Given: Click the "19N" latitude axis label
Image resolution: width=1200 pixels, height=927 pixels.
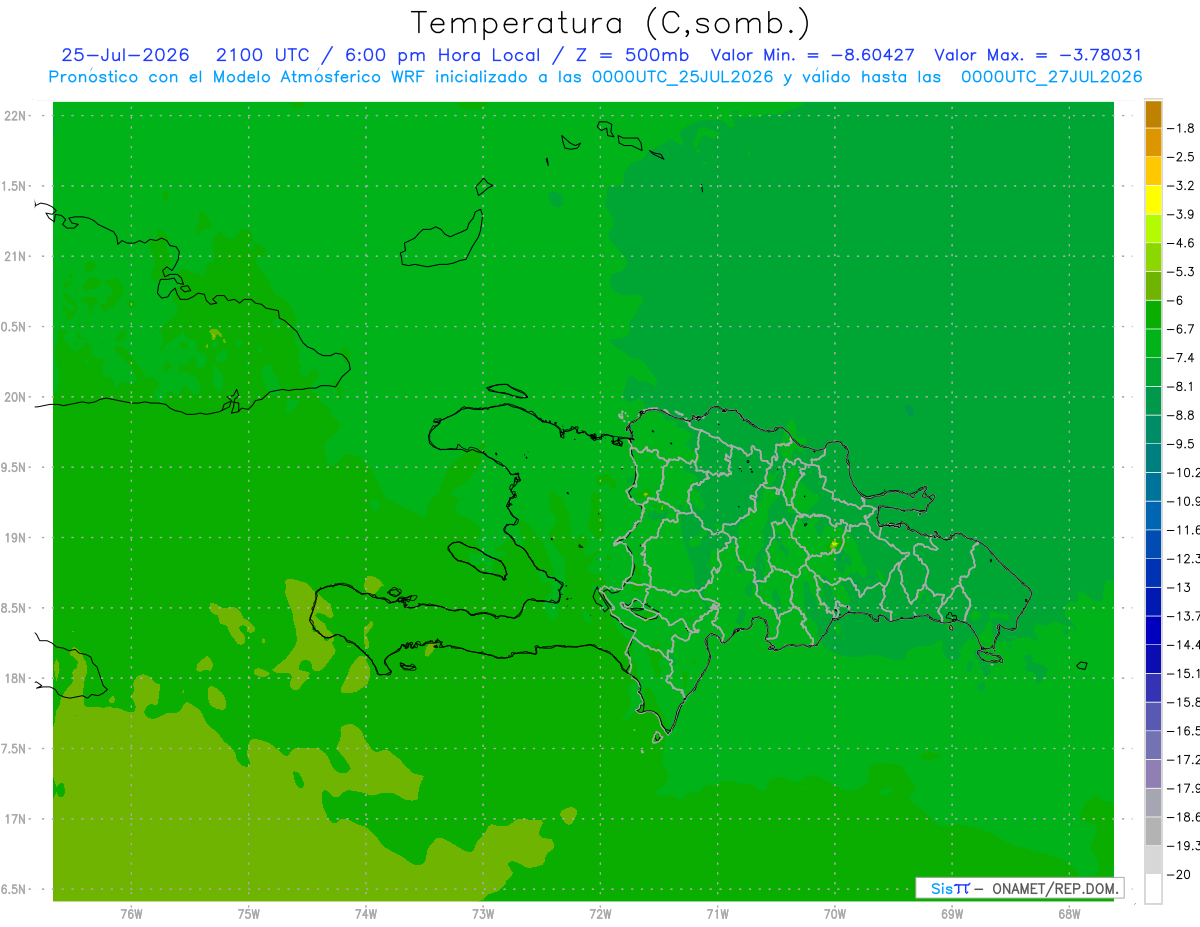Looking at the screenshot, I should [x=14, y=537].
